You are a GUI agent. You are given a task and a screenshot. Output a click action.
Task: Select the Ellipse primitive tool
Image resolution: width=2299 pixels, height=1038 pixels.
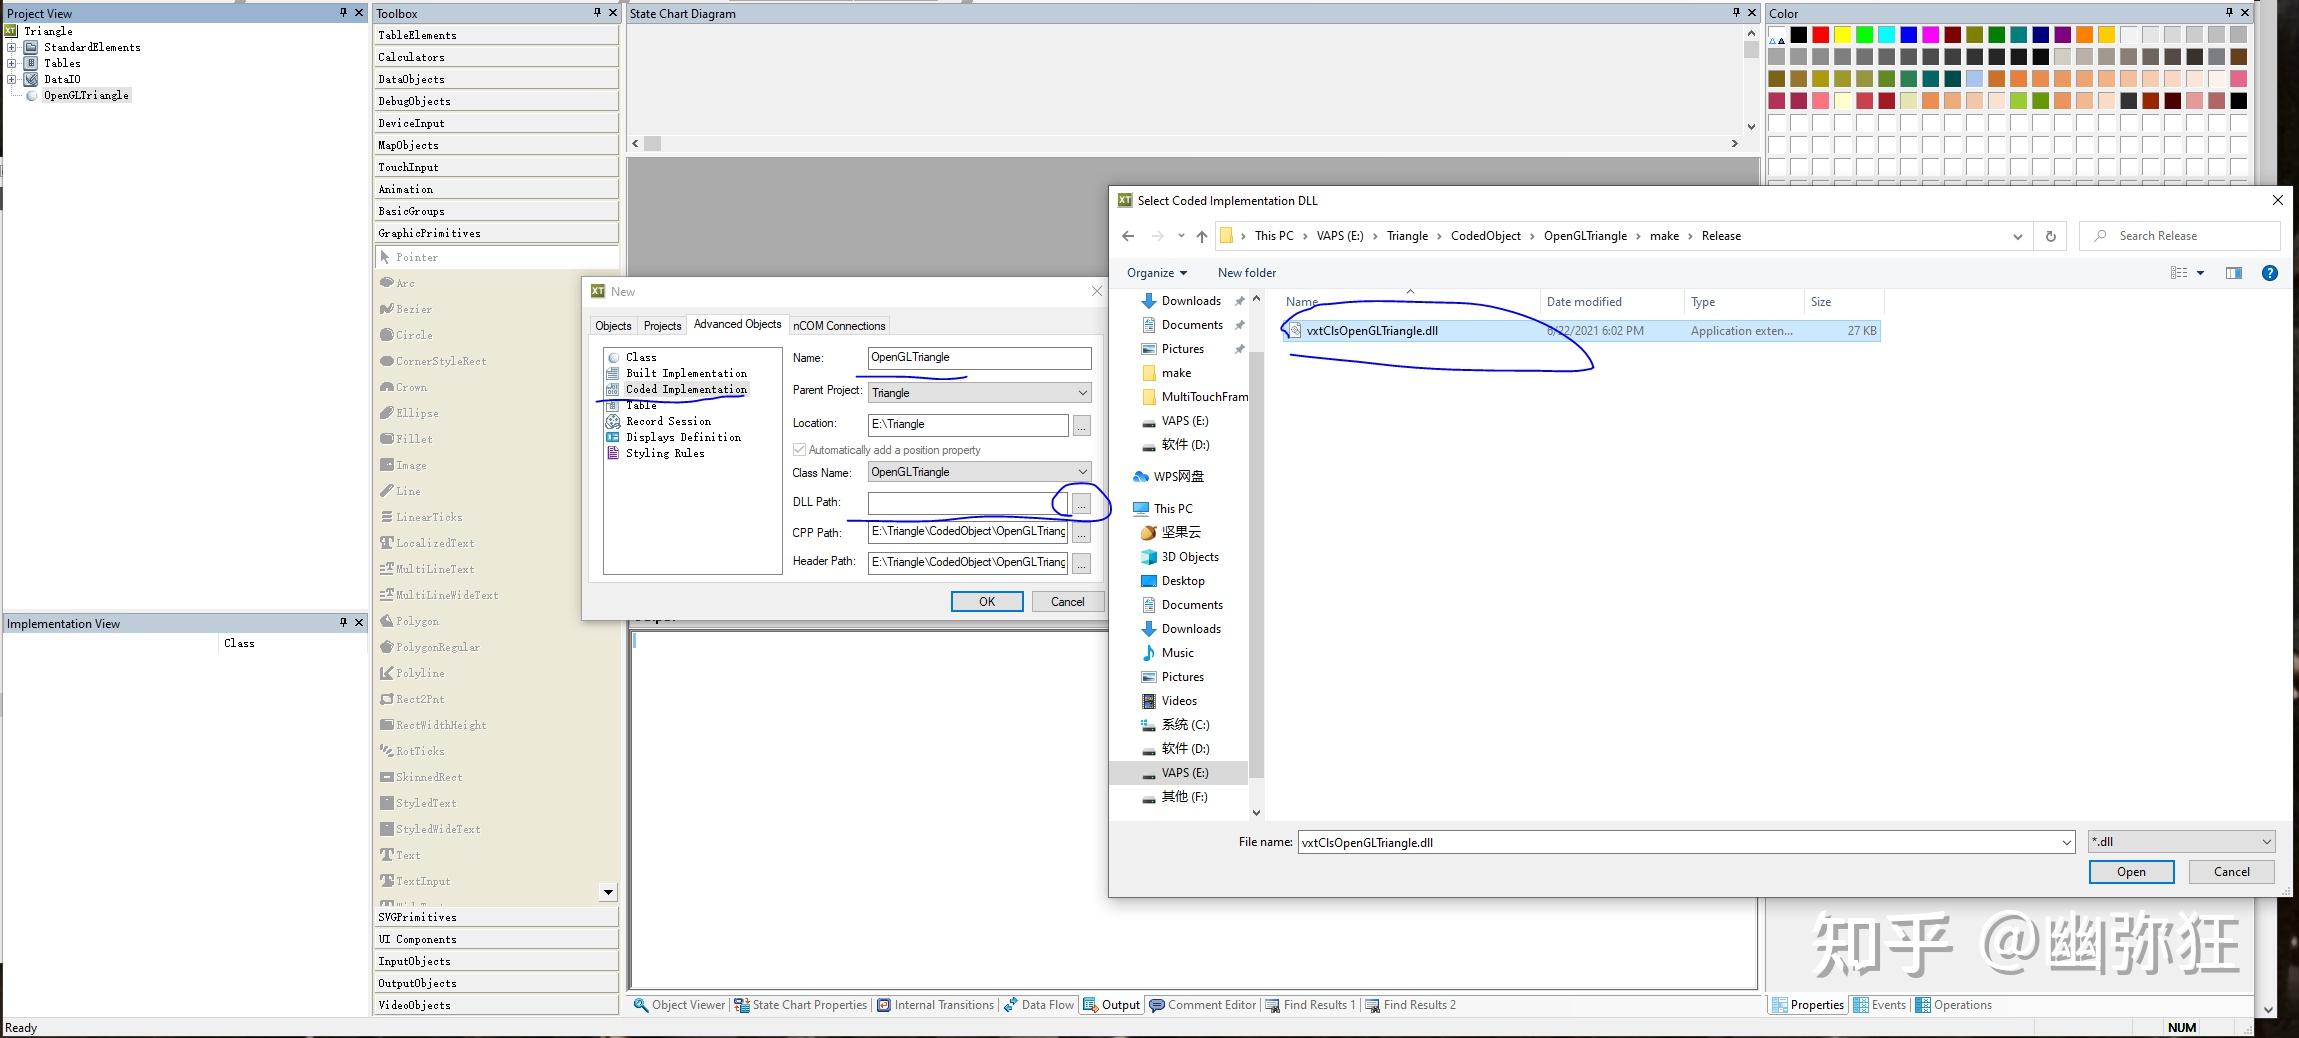pos(412,412)
